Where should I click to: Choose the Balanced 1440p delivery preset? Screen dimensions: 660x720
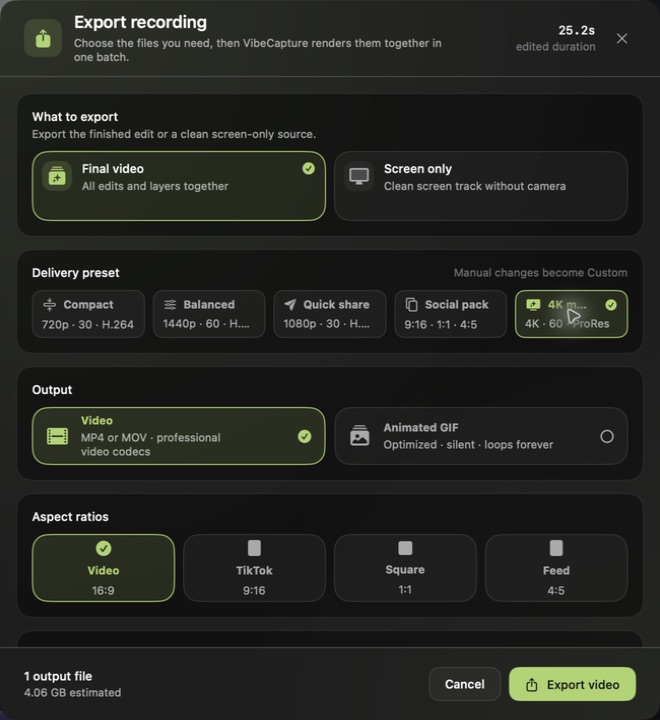coord(209,314)
